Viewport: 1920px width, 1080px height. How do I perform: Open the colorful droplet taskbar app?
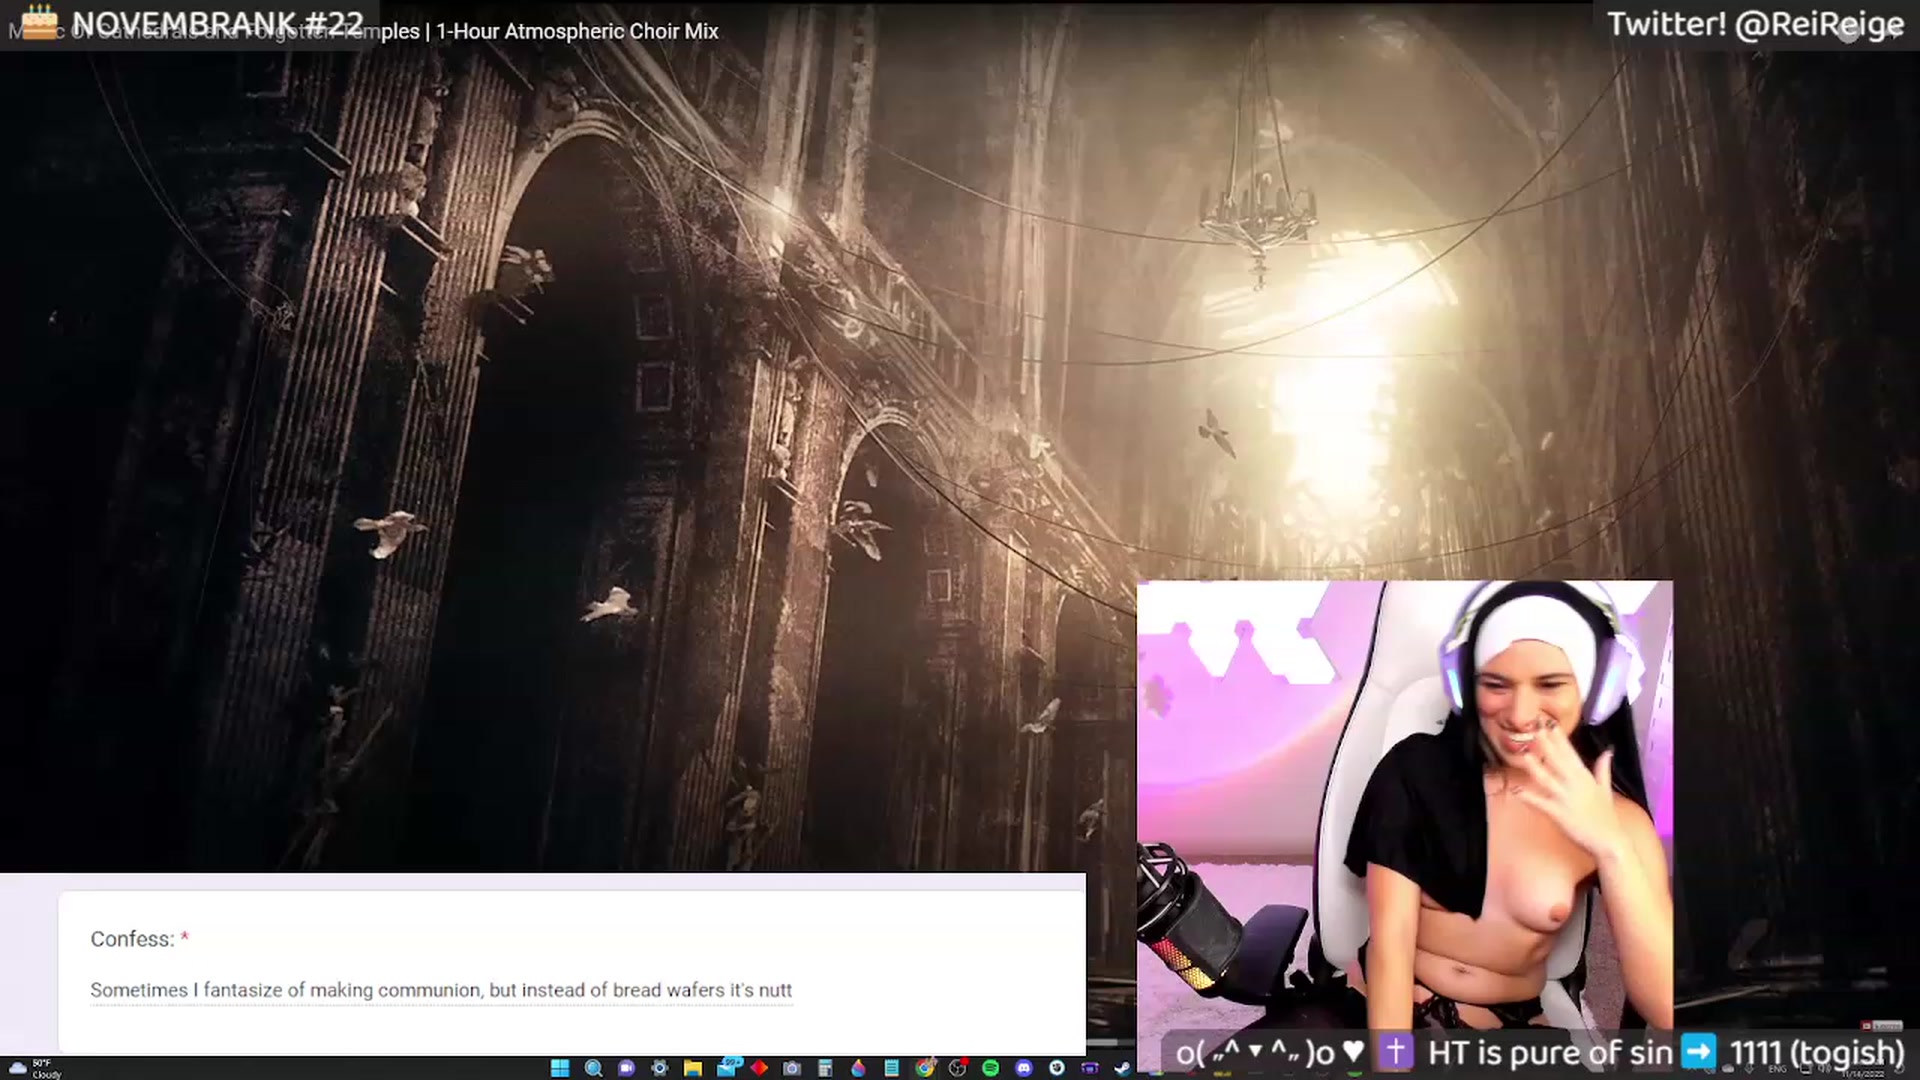click(858, 1068)
